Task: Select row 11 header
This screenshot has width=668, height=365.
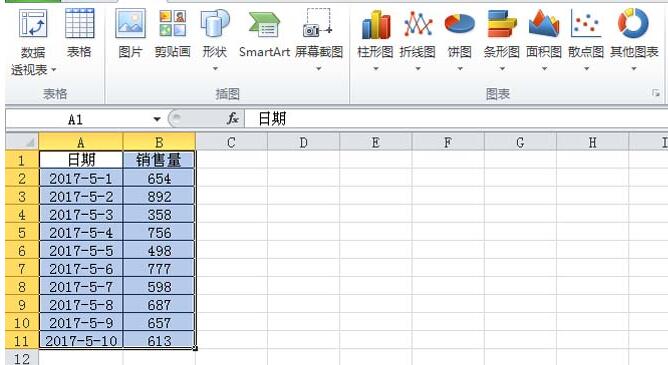Action: [x=22, y=341]
